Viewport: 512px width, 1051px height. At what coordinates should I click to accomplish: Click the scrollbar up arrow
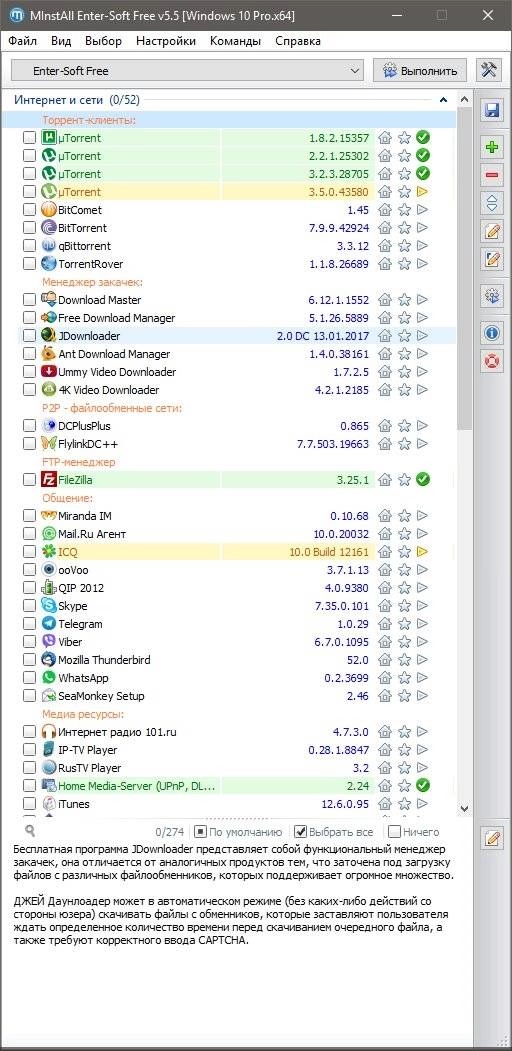[464, 99]
